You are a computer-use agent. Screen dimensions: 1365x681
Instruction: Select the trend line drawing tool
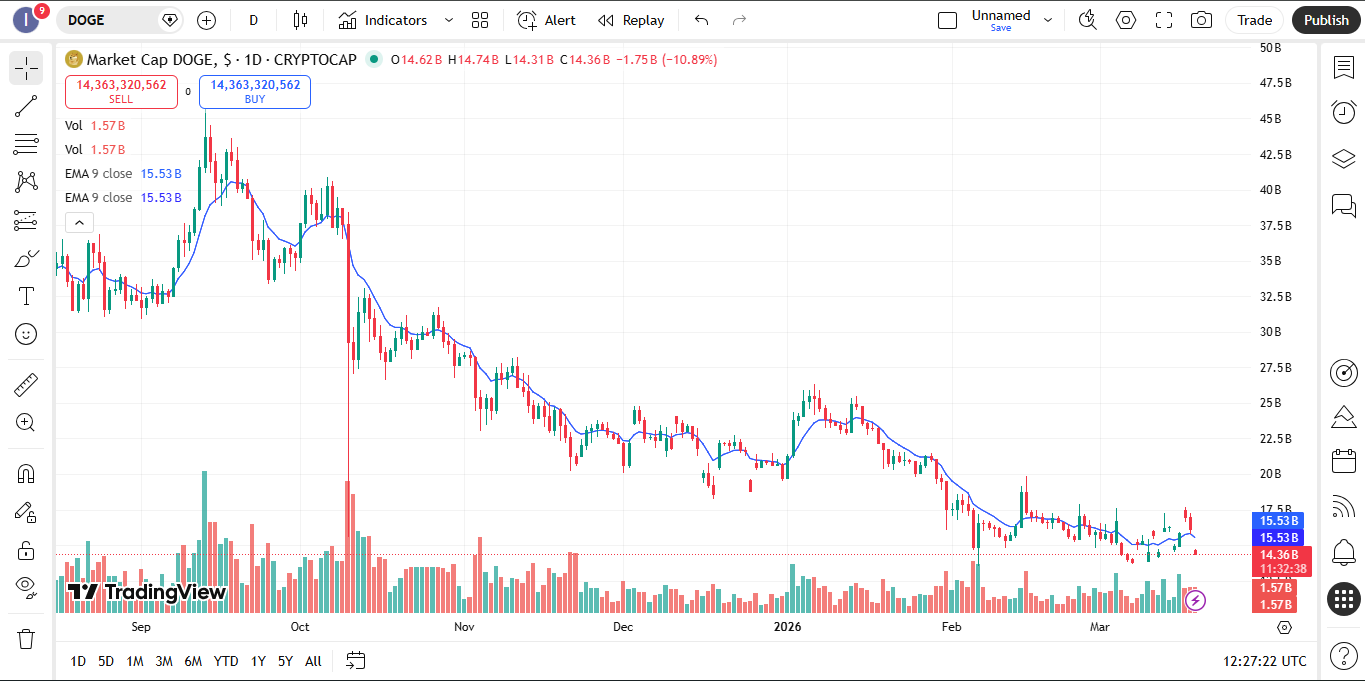(x=26, y=106)
